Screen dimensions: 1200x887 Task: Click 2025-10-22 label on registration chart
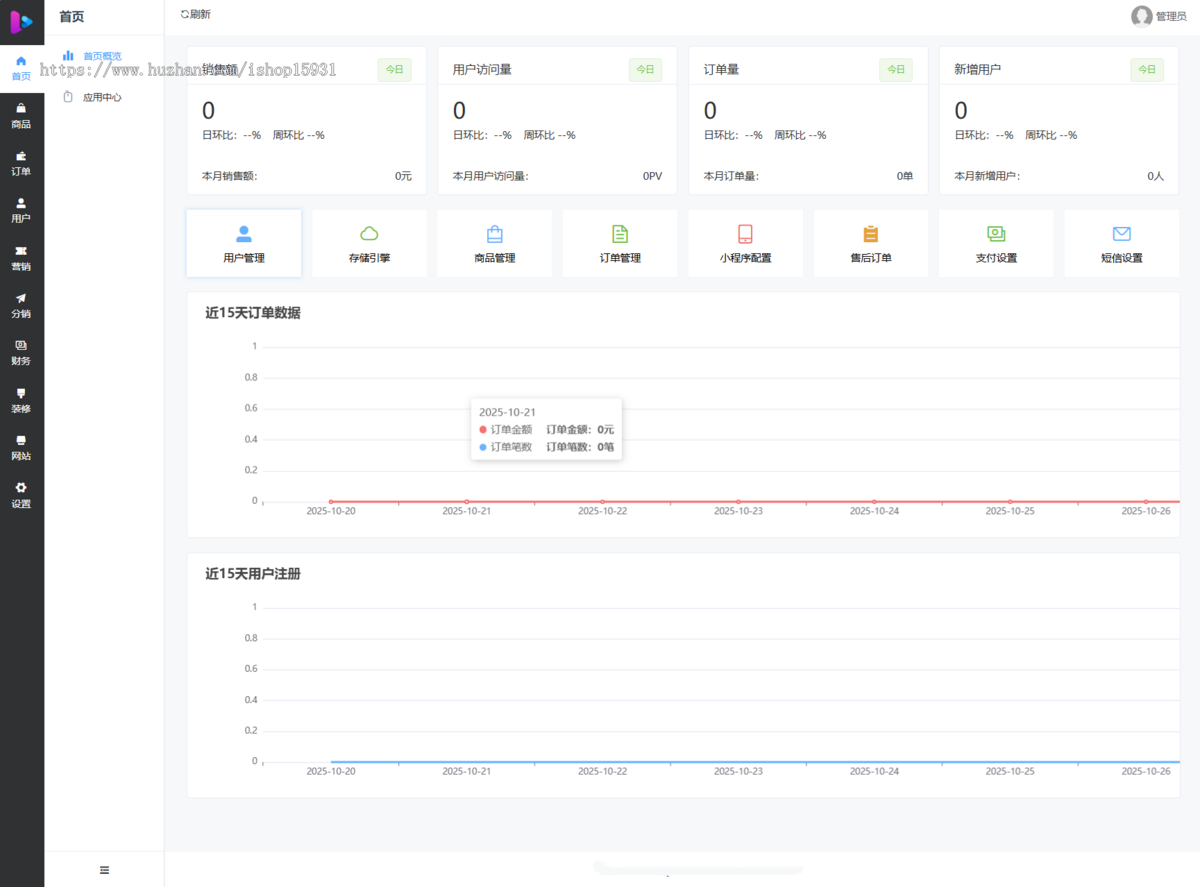point(602,772)
